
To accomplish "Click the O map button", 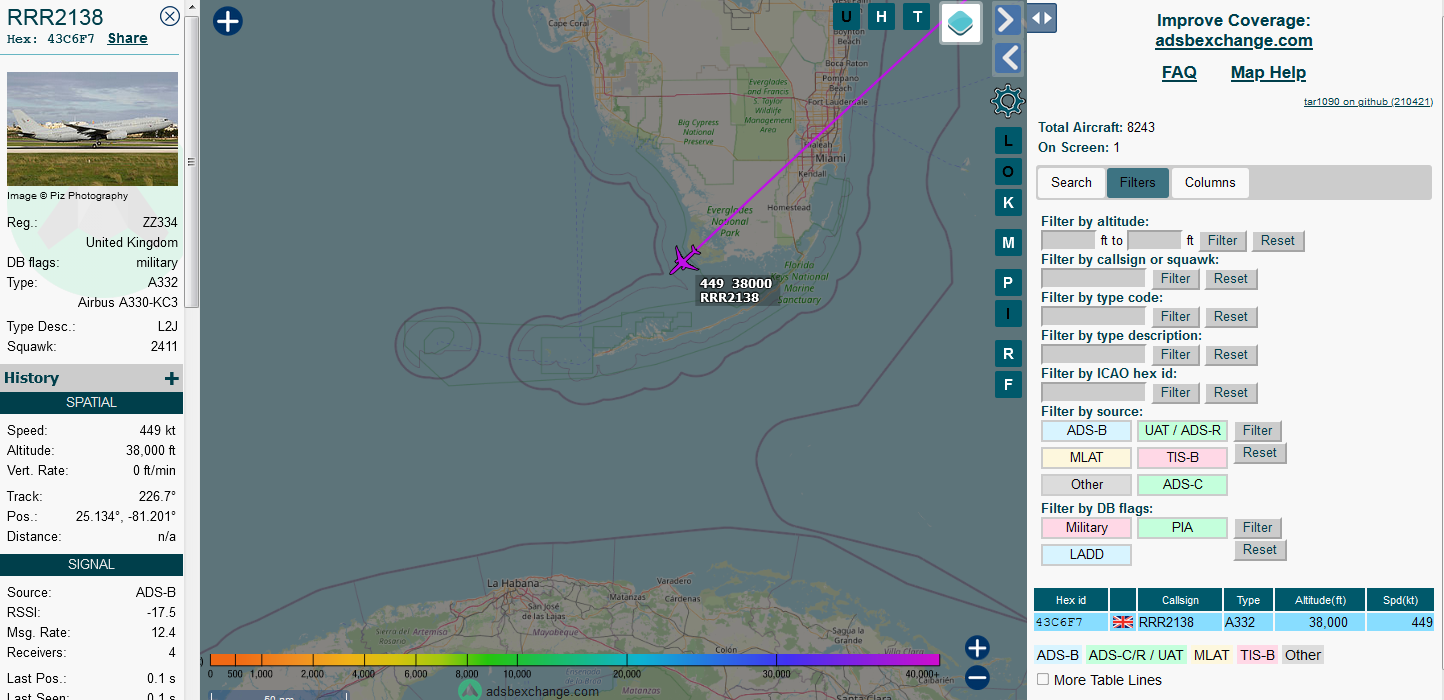I will (x=1007, y=172).
